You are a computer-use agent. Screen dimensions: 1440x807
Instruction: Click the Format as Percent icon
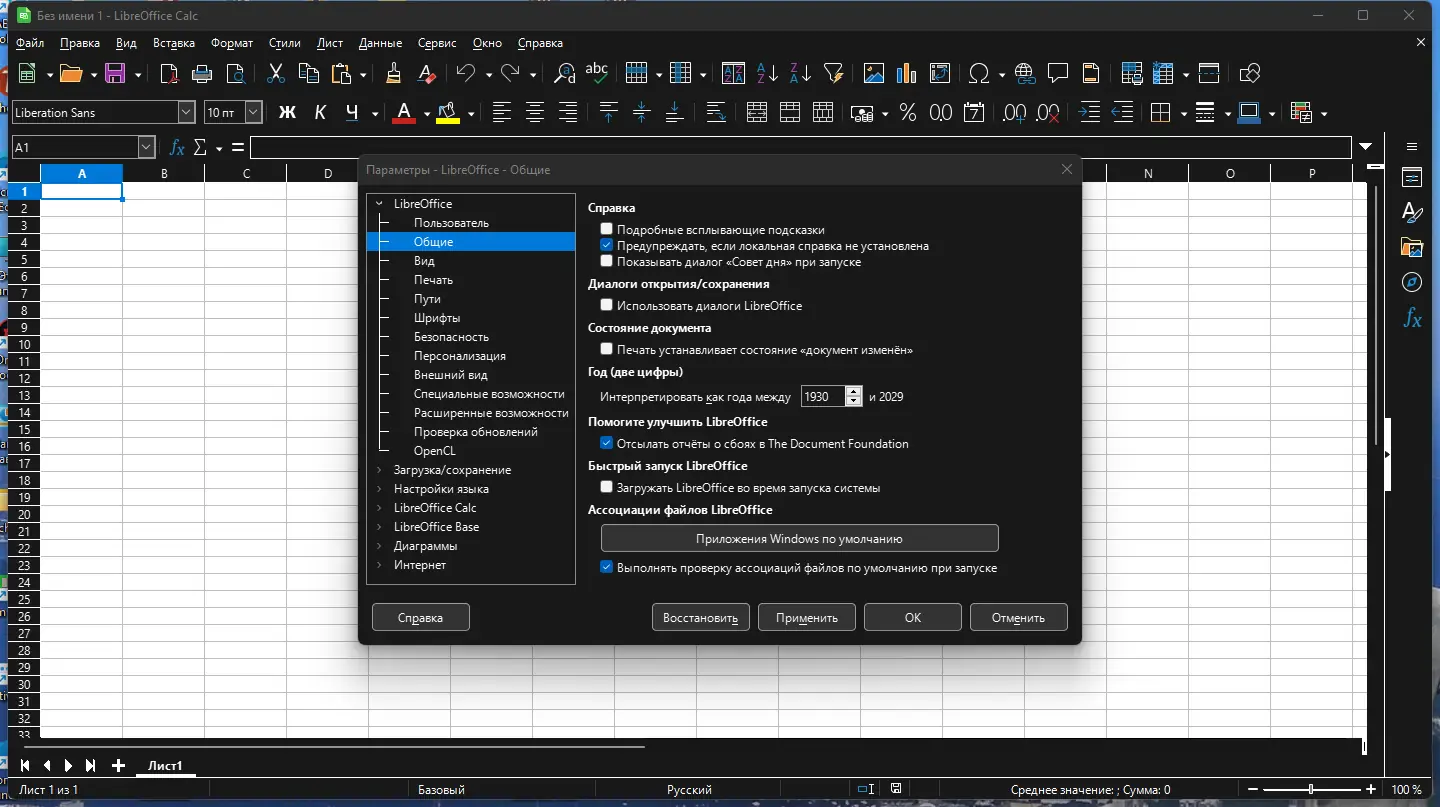[x=908, y=113]
